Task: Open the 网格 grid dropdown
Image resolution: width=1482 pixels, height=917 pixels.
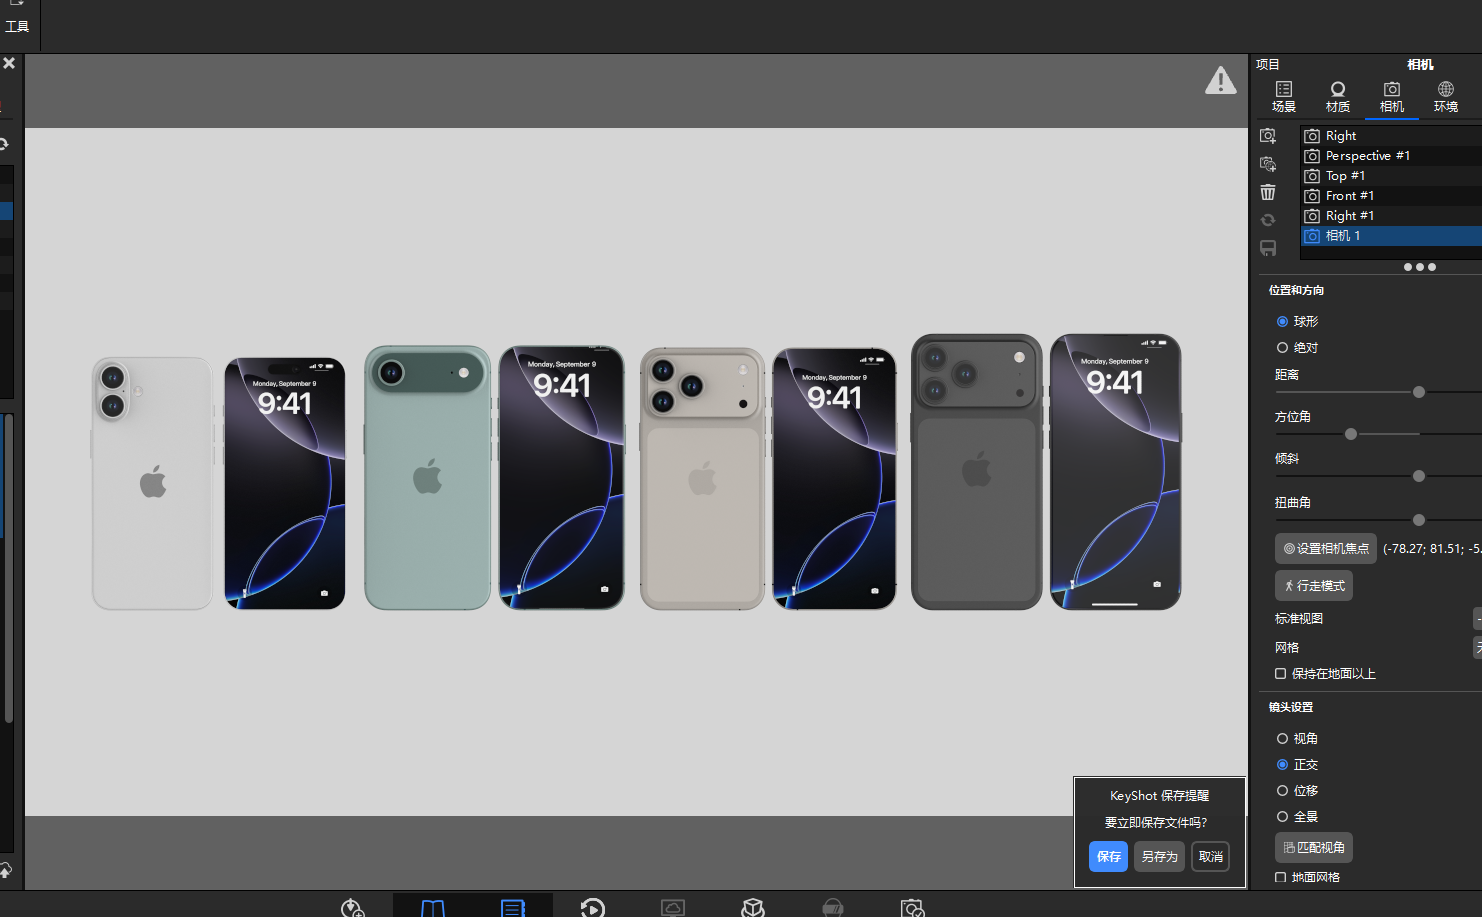Action: click(1477, 648)
